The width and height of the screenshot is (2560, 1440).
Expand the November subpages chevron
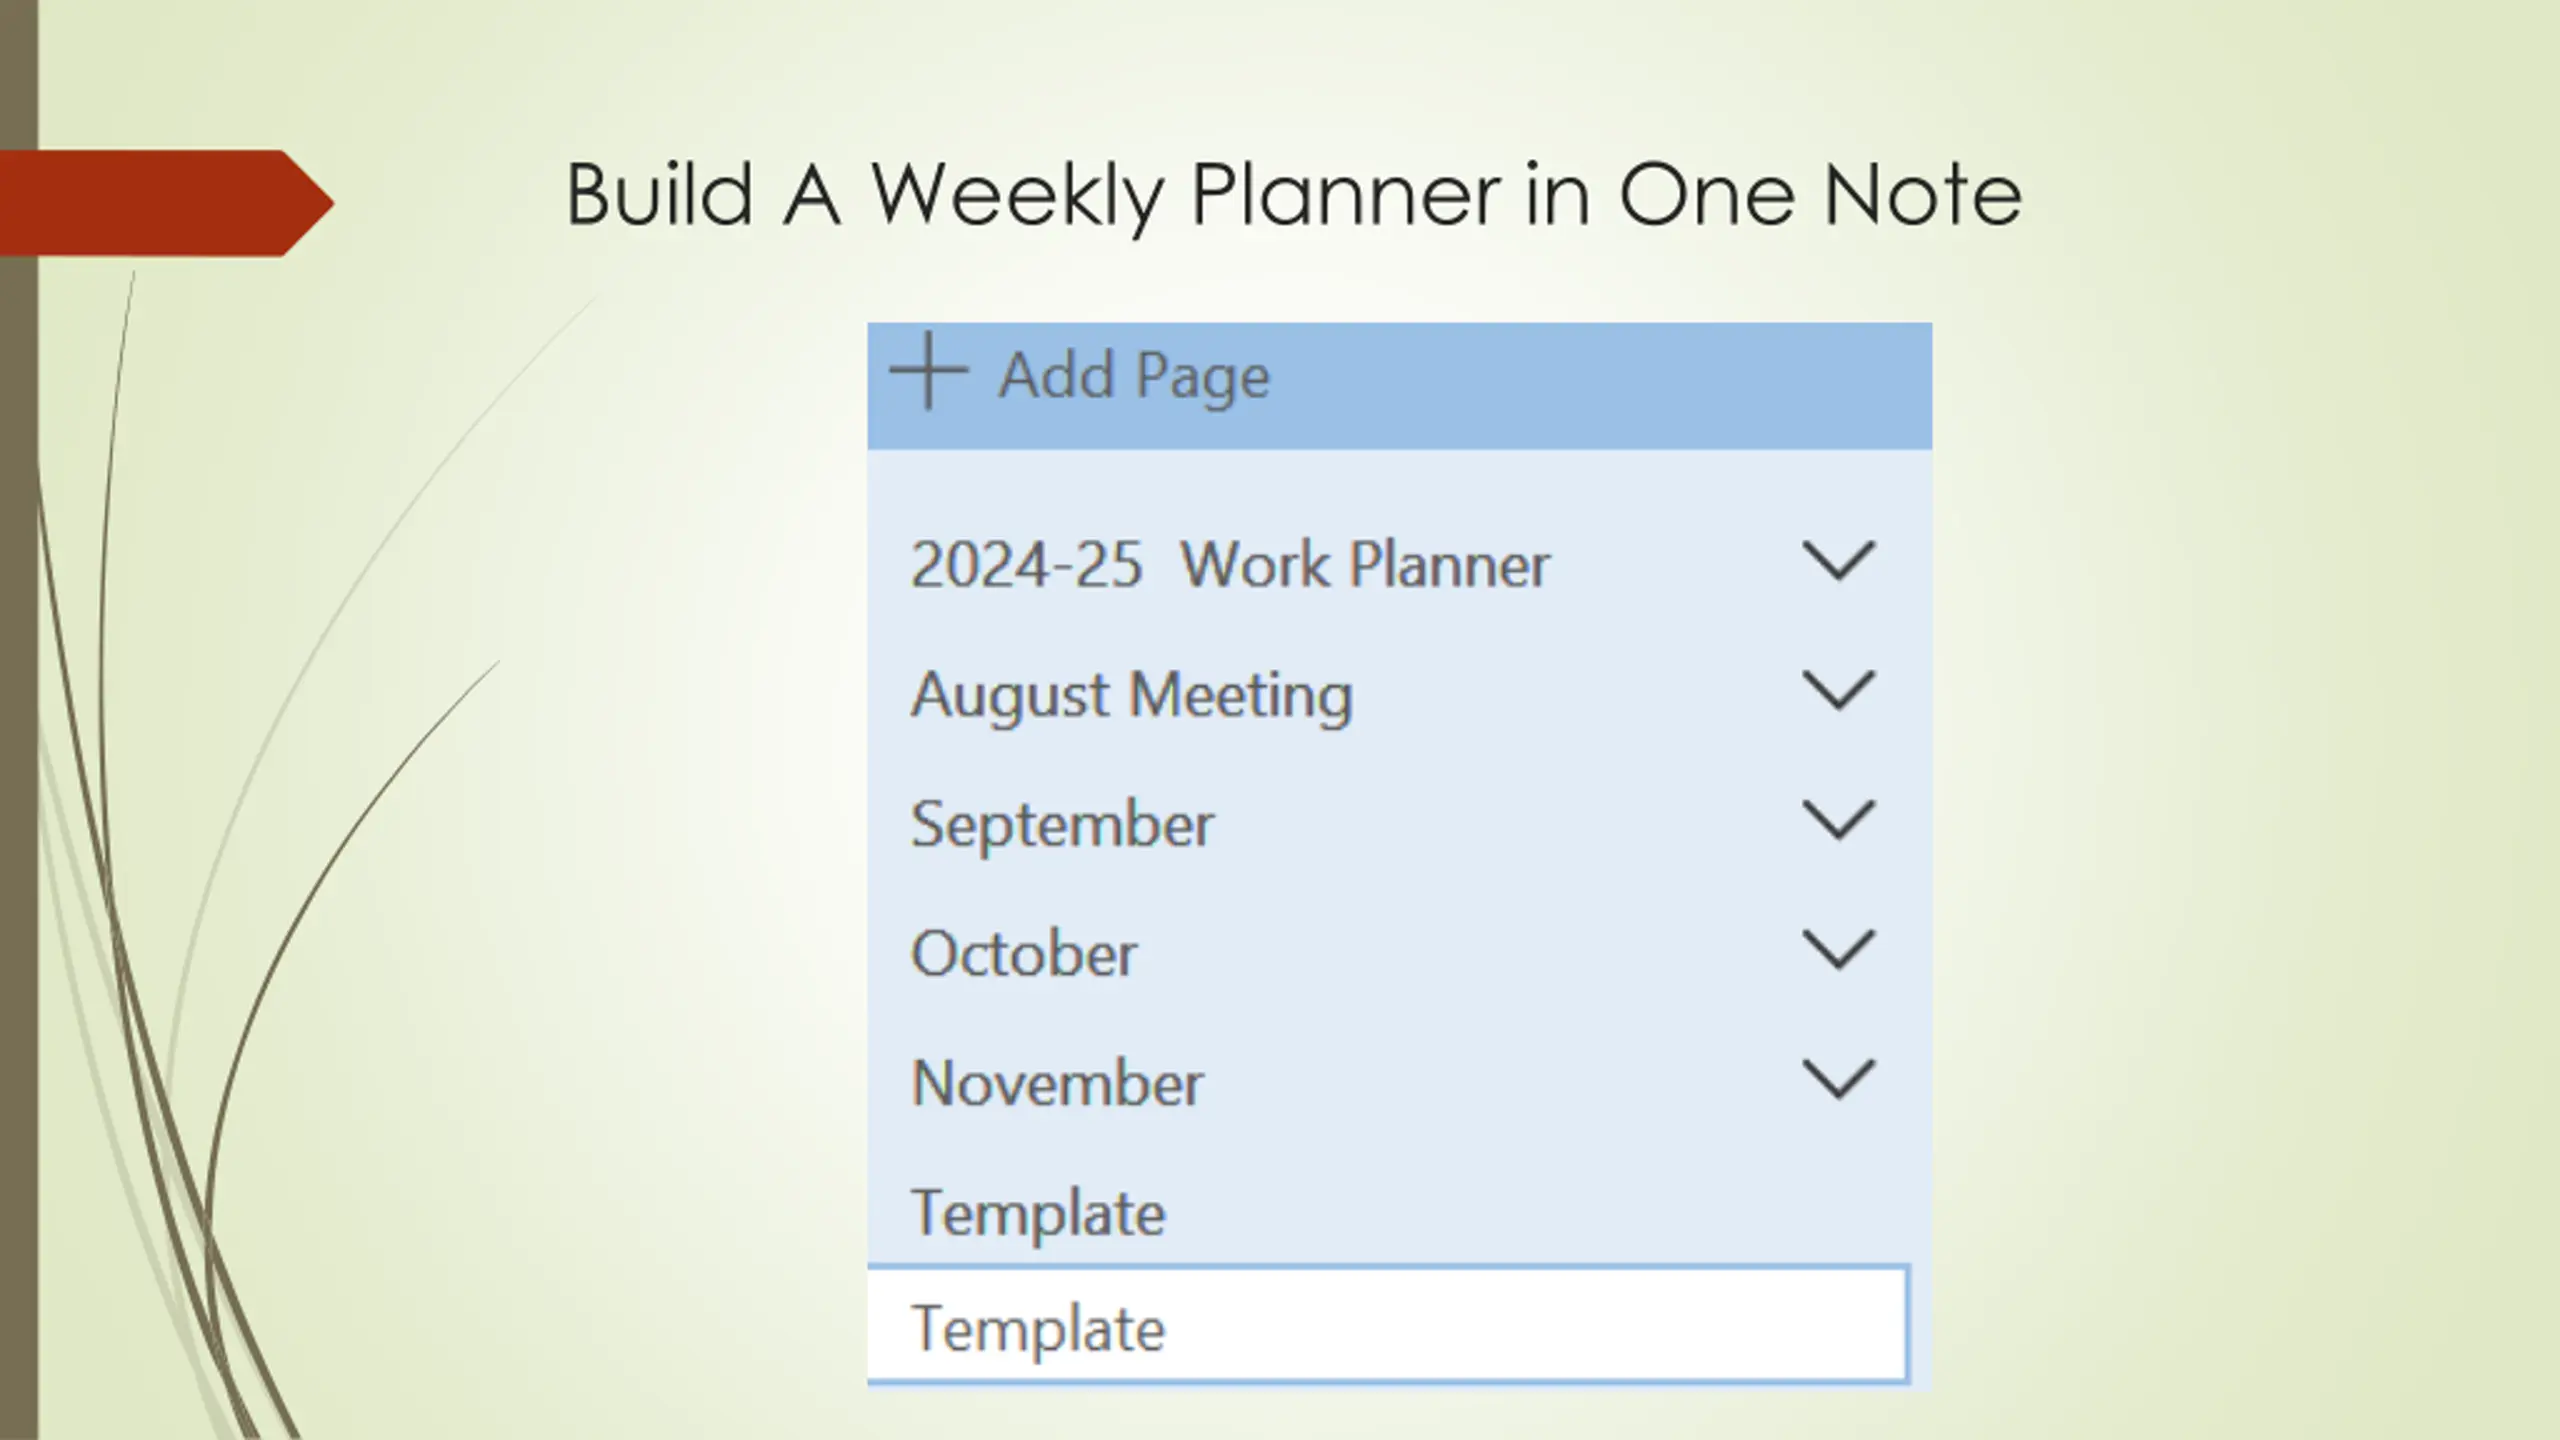click(1837, 1080)
